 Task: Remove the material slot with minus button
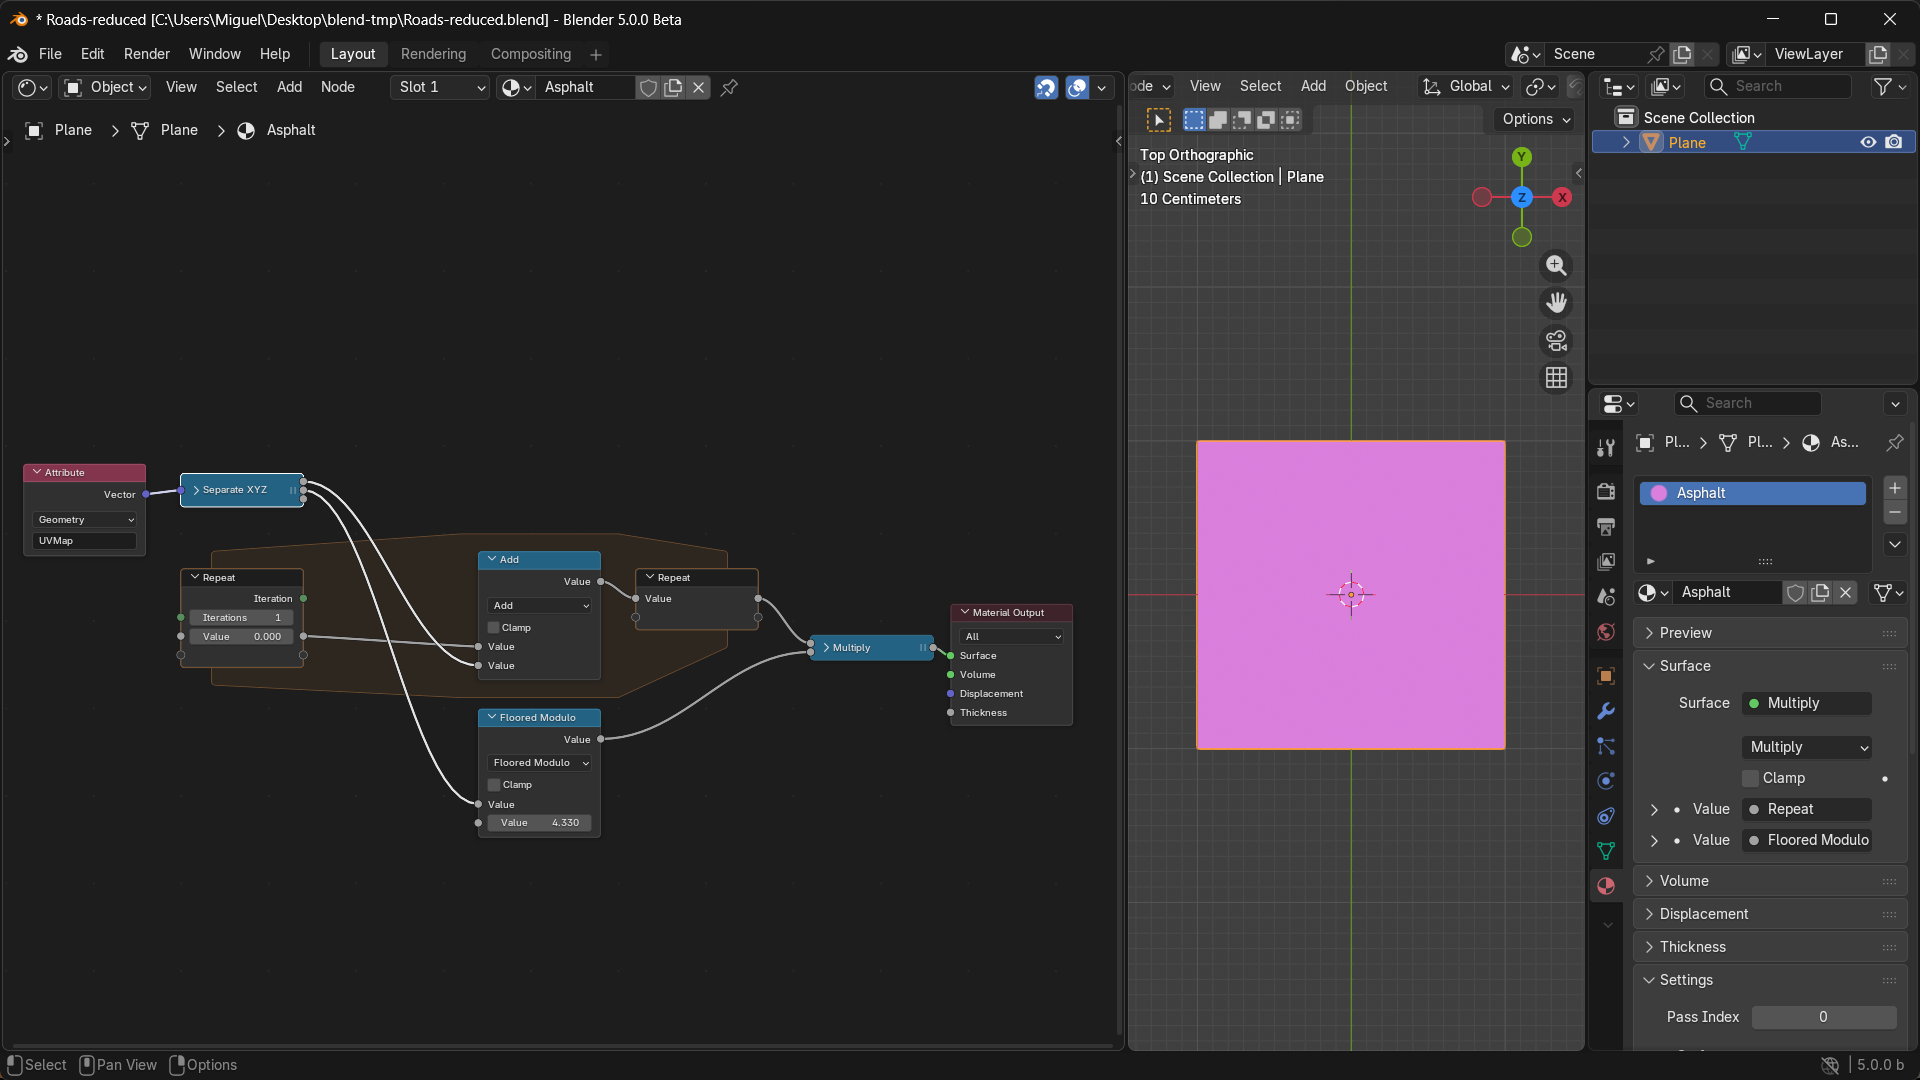pos(1894,512)
